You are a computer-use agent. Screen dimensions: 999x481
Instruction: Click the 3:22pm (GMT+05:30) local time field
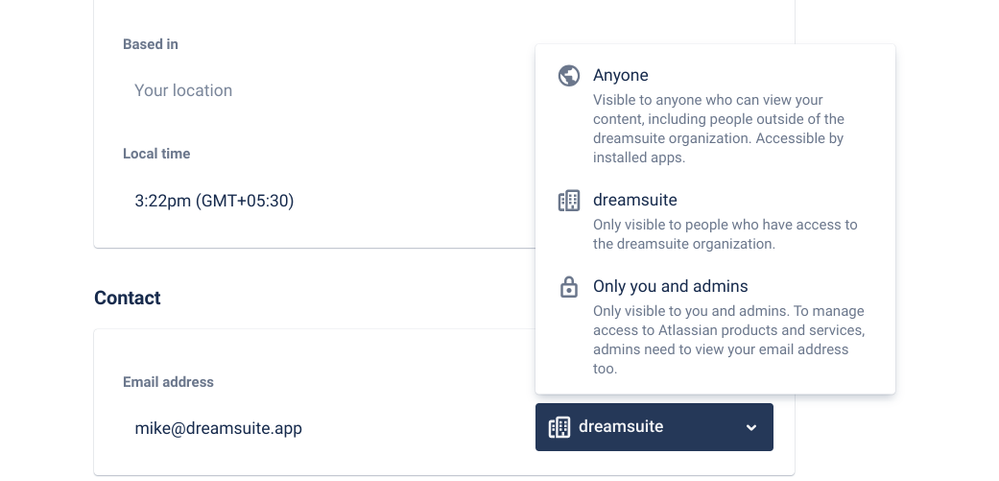coord(215,201)
